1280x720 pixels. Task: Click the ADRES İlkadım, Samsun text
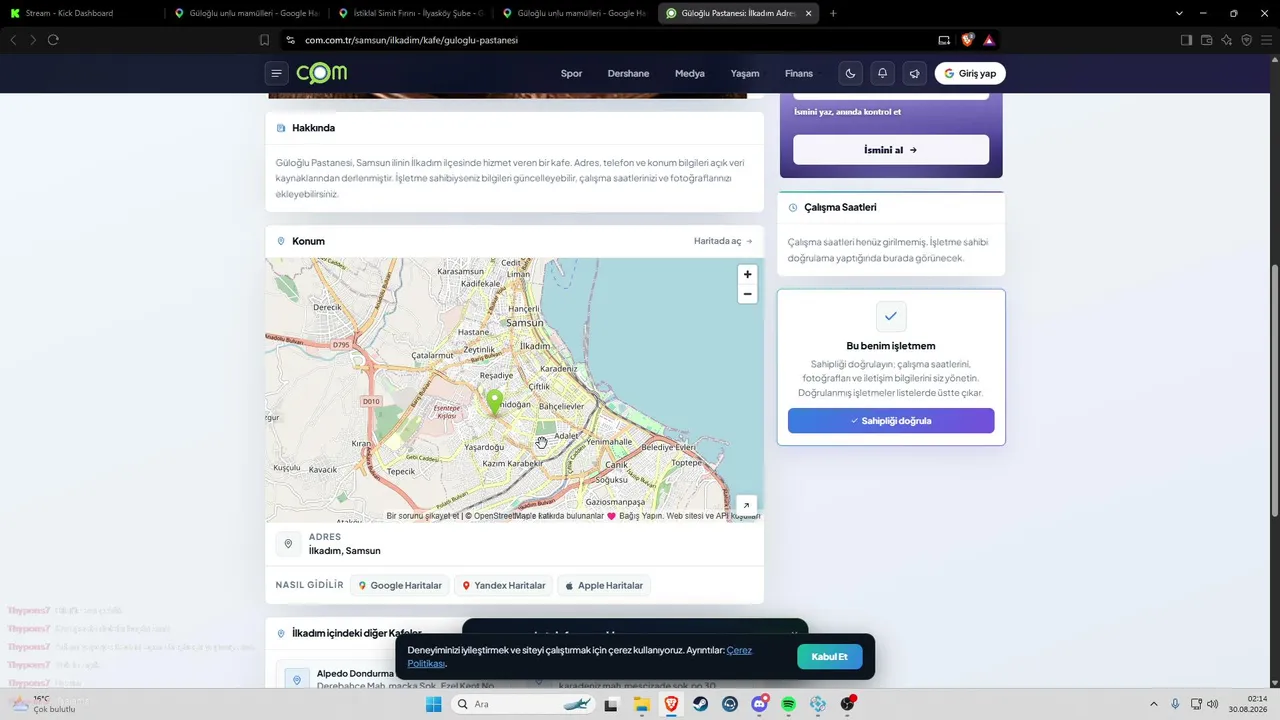[x=345, y=544]
